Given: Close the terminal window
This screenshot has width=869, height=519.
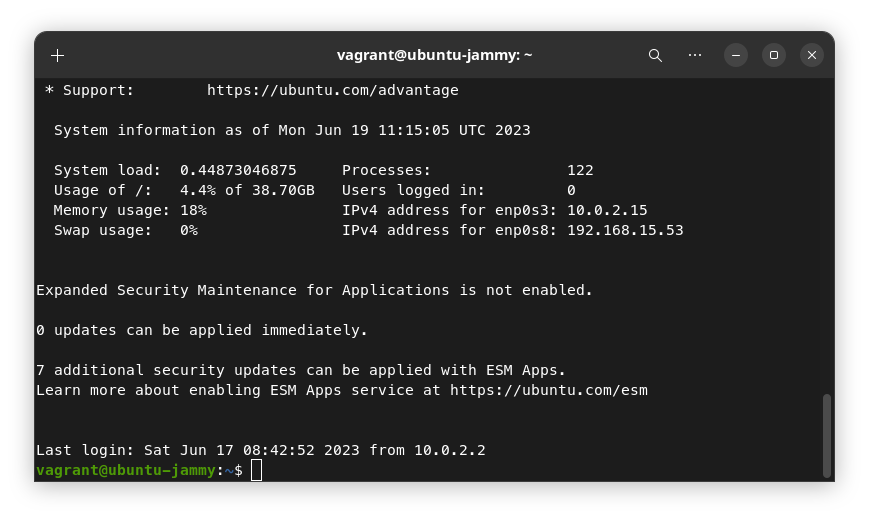Looking at the screenshot, I should coord(812,55).
